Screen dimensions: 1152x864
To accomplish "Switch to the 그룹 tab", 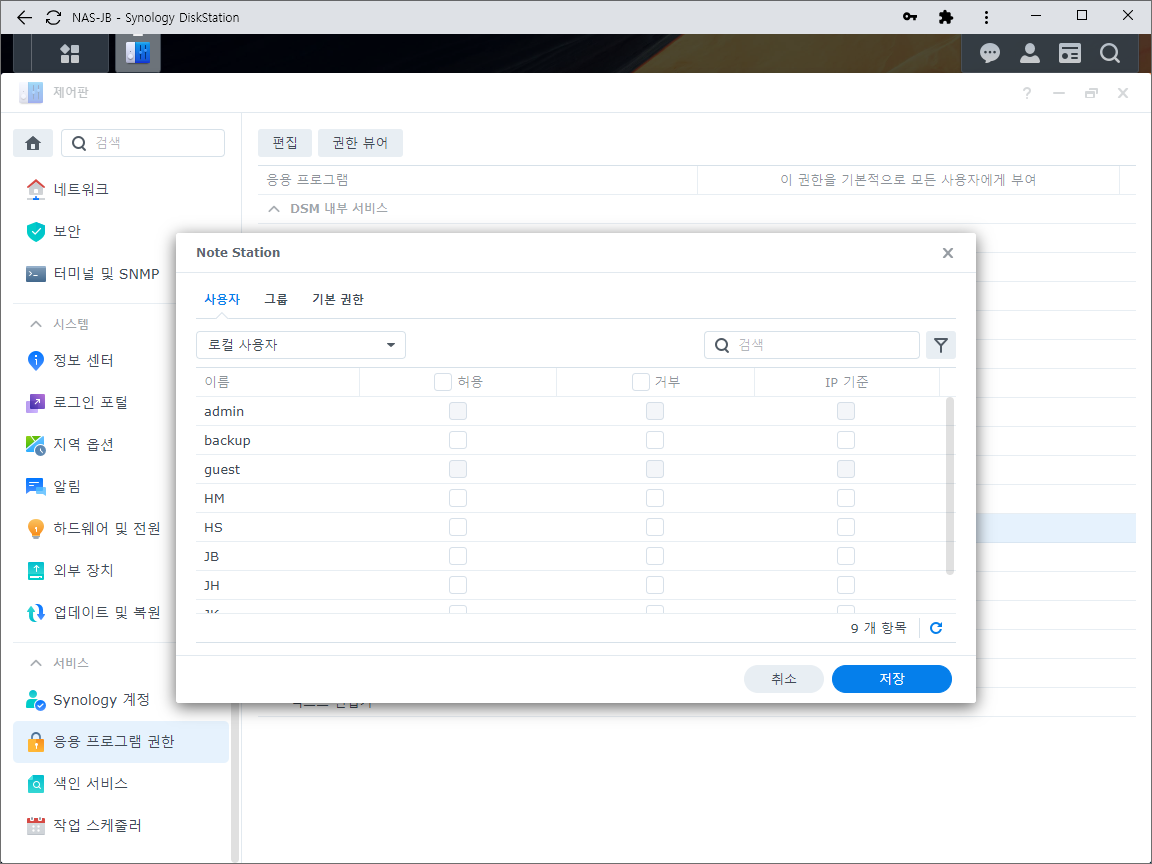I will coord(276,300).
